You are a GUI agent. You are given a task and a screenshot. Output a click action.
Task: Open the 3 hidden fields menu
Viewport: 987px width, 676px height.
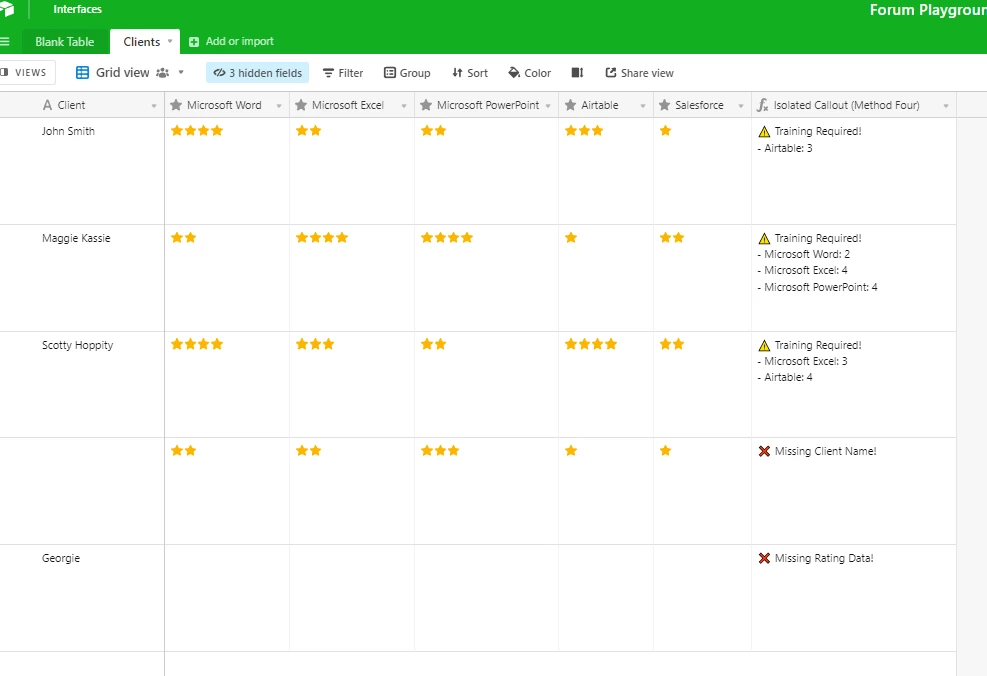pos(257,73)
